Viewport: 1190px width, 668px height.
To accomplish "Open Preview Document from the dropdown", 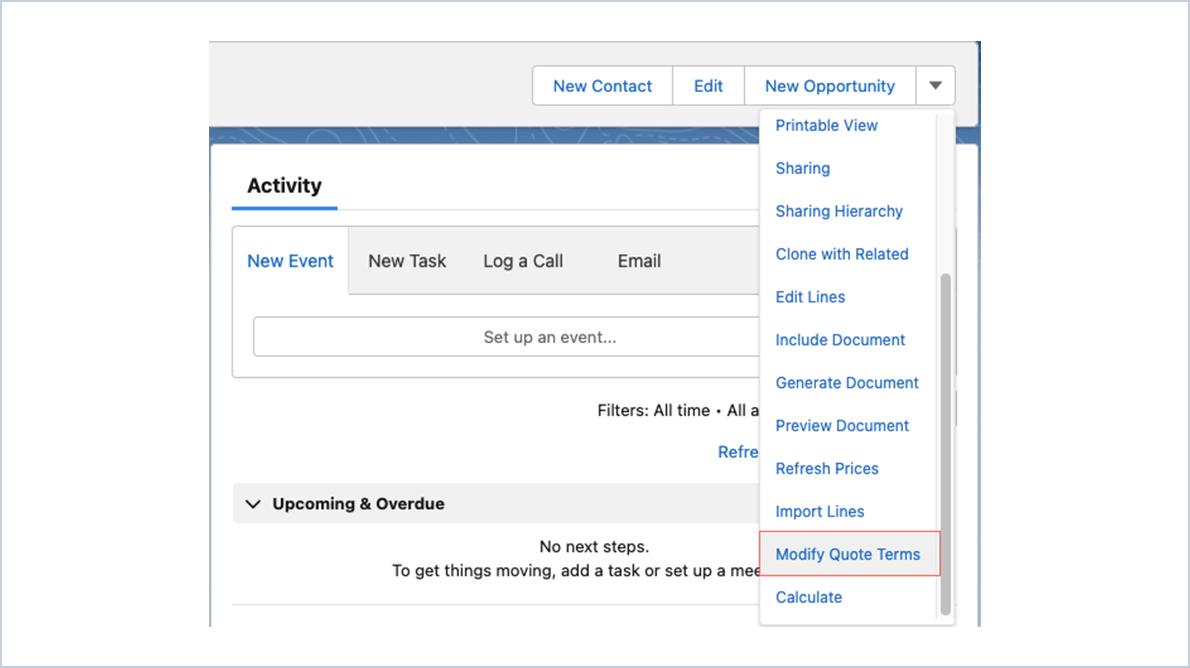I will 842,425.
